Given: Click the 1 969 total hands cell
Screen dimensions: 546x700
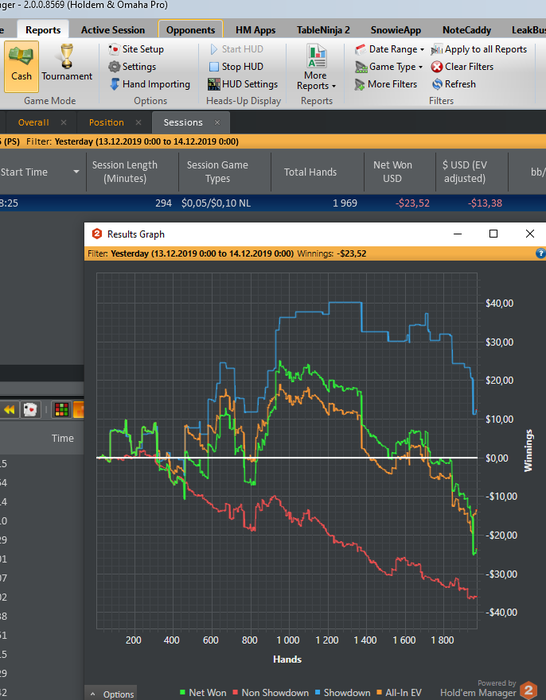Looking at the screenshot, I should pos(345,203).
